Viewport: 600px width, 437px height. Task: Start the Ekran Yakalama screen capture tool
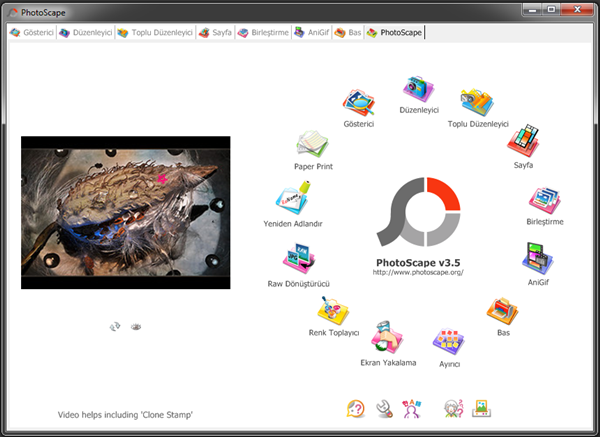pyautogui.click(x=387, y=338)
